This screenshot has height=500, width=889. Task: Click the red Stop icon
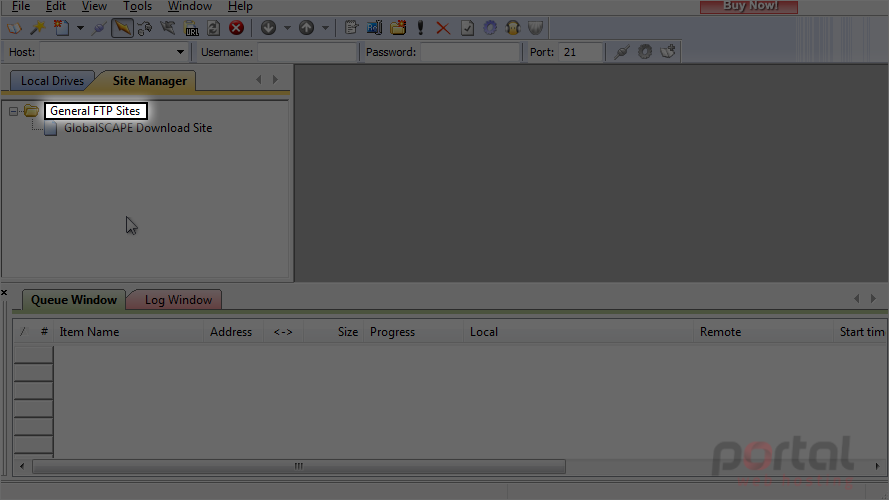pyautogui.click(x=236, y=28)
